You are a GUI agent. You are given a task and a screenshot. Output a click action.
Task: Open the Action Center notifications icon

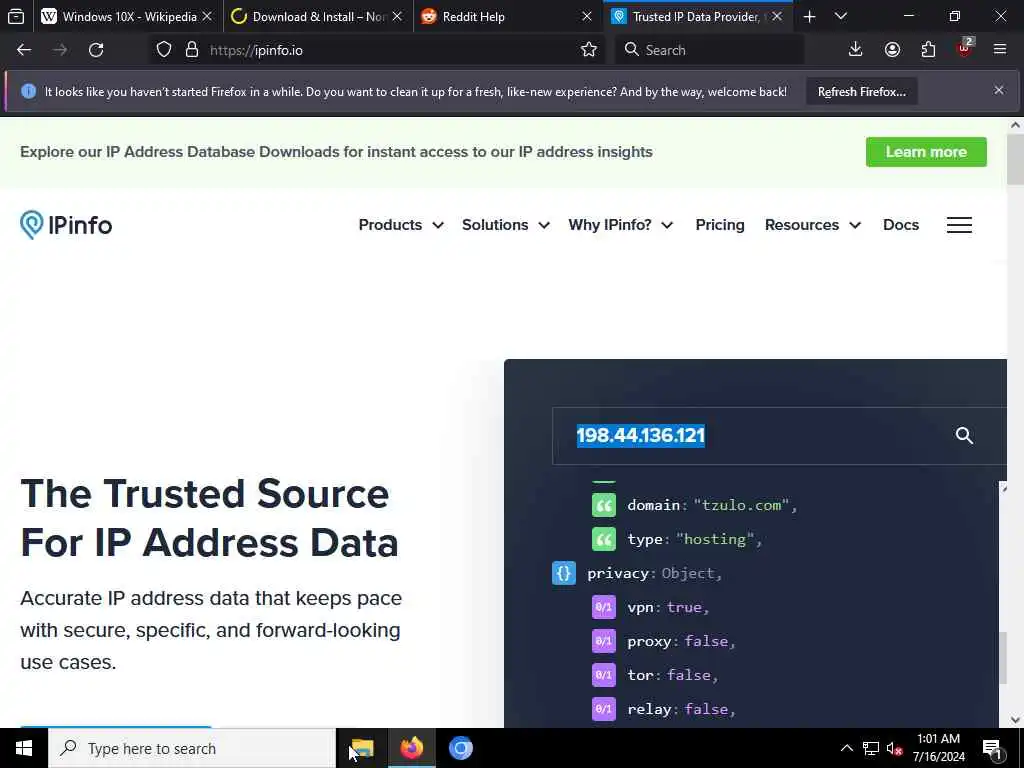click(993, 750)
